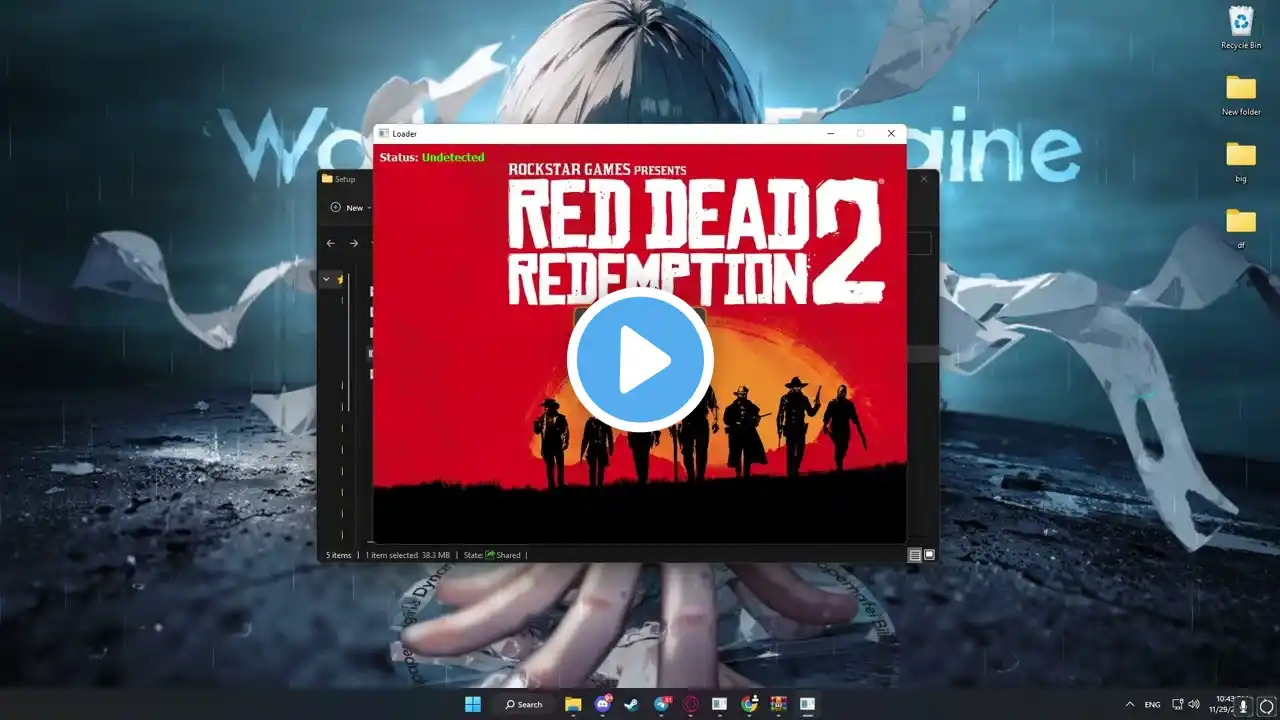Click the Loader window title icon

tap(383, 133)
